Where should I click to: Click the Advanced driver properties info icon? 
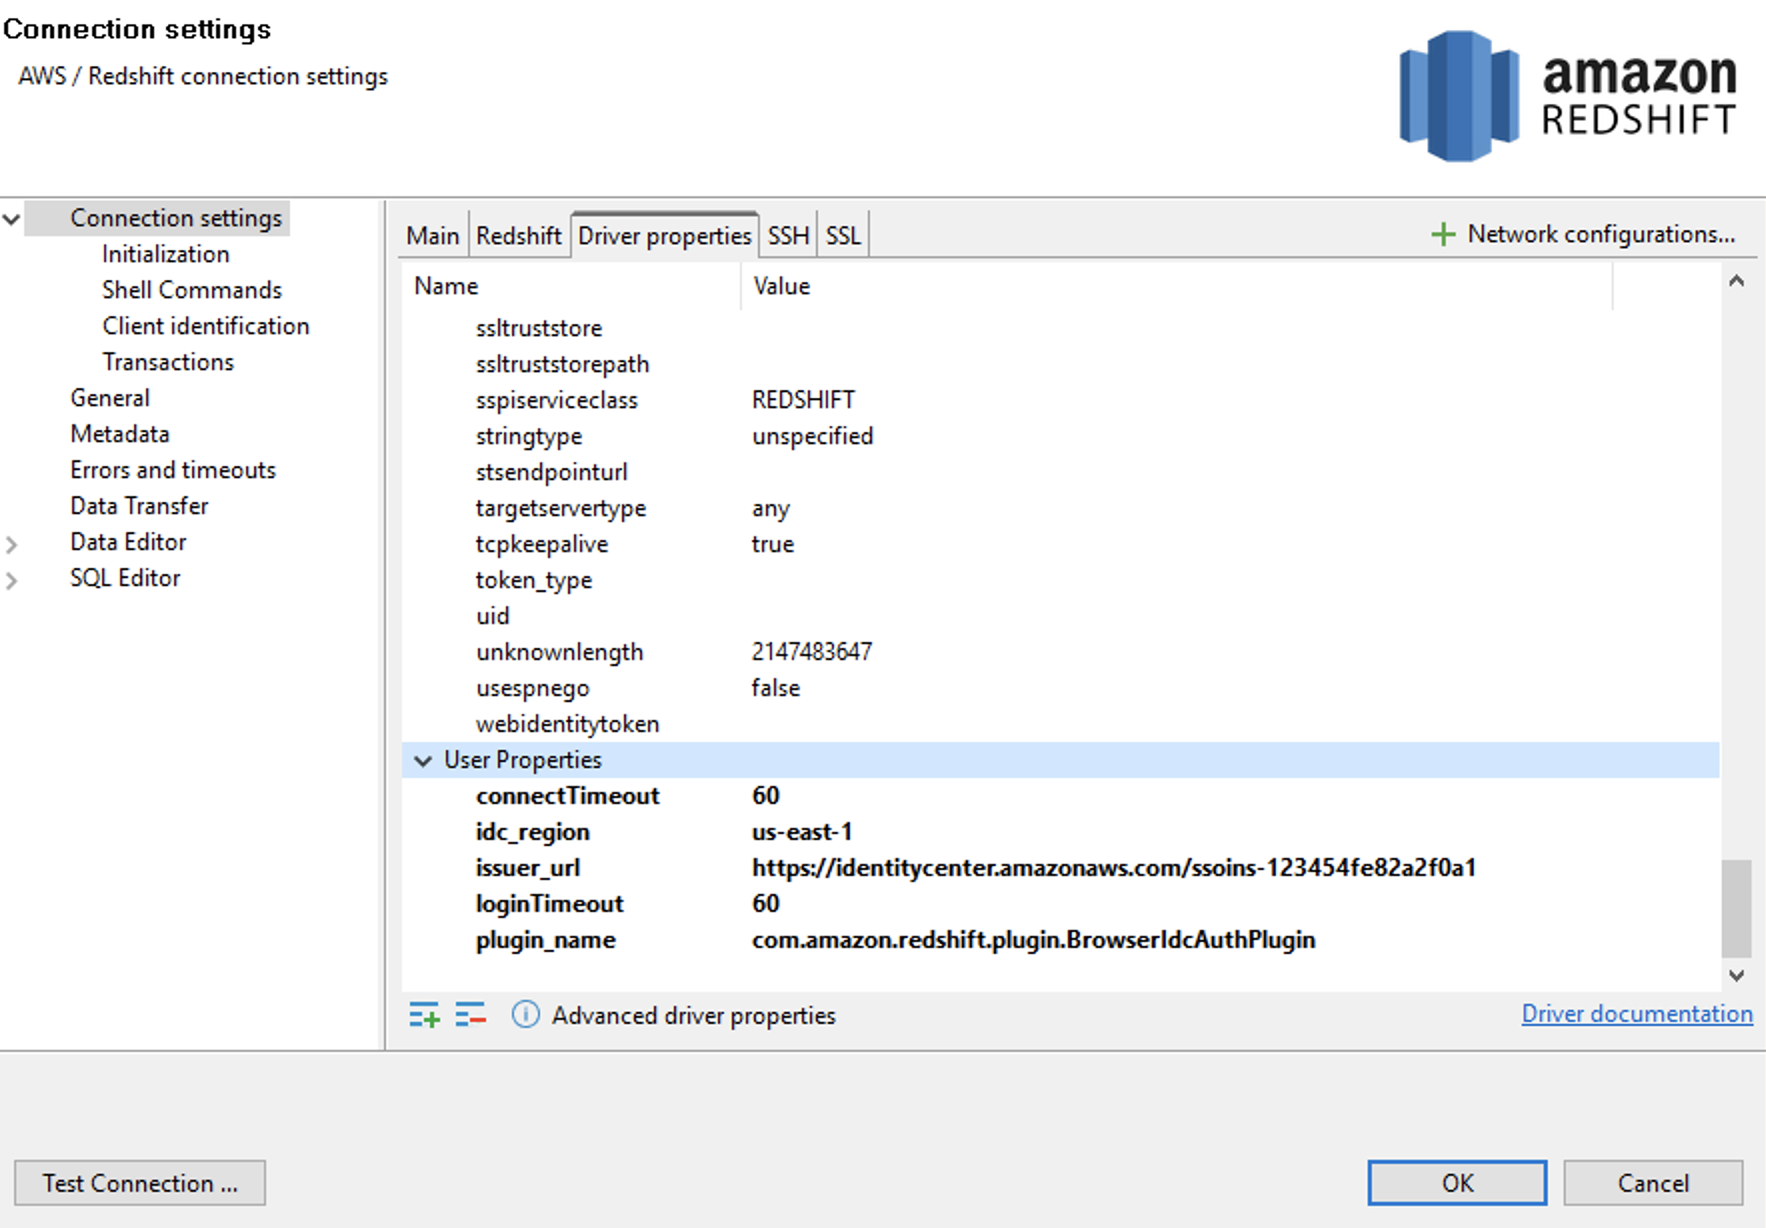pyautogui.click(x=525, y=1015)
